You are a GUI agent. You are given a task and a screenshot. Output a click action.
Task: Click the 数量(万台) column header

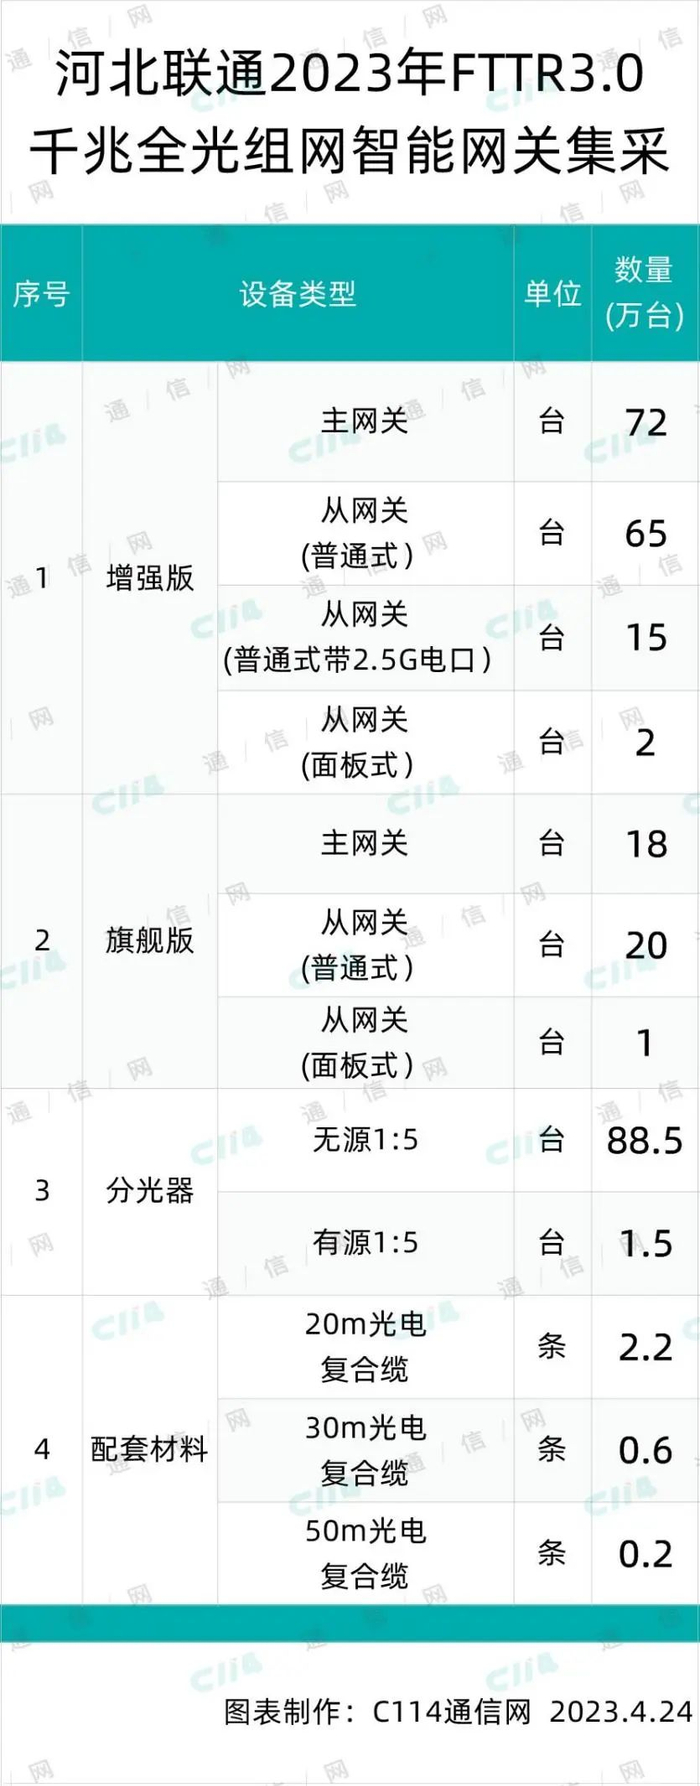coord(645,292)
